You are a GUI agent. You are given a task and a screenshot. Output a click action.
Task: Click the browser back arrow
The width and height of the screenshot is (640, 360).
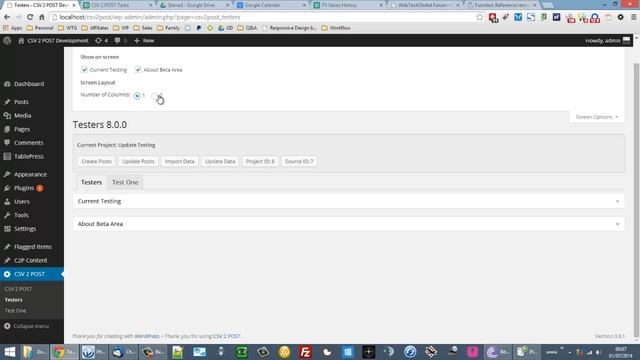pyautogui.click(x=7, y=17)
